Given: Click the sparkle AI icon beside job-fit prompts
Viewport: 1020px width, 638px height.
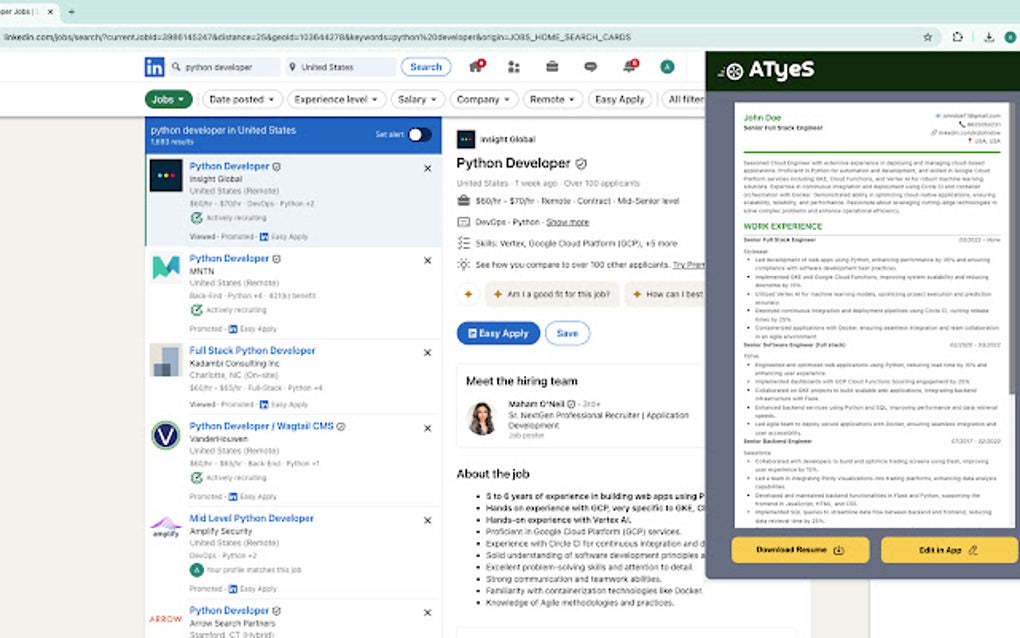Looking at the screenshot, I should click(x=468, y=294).
